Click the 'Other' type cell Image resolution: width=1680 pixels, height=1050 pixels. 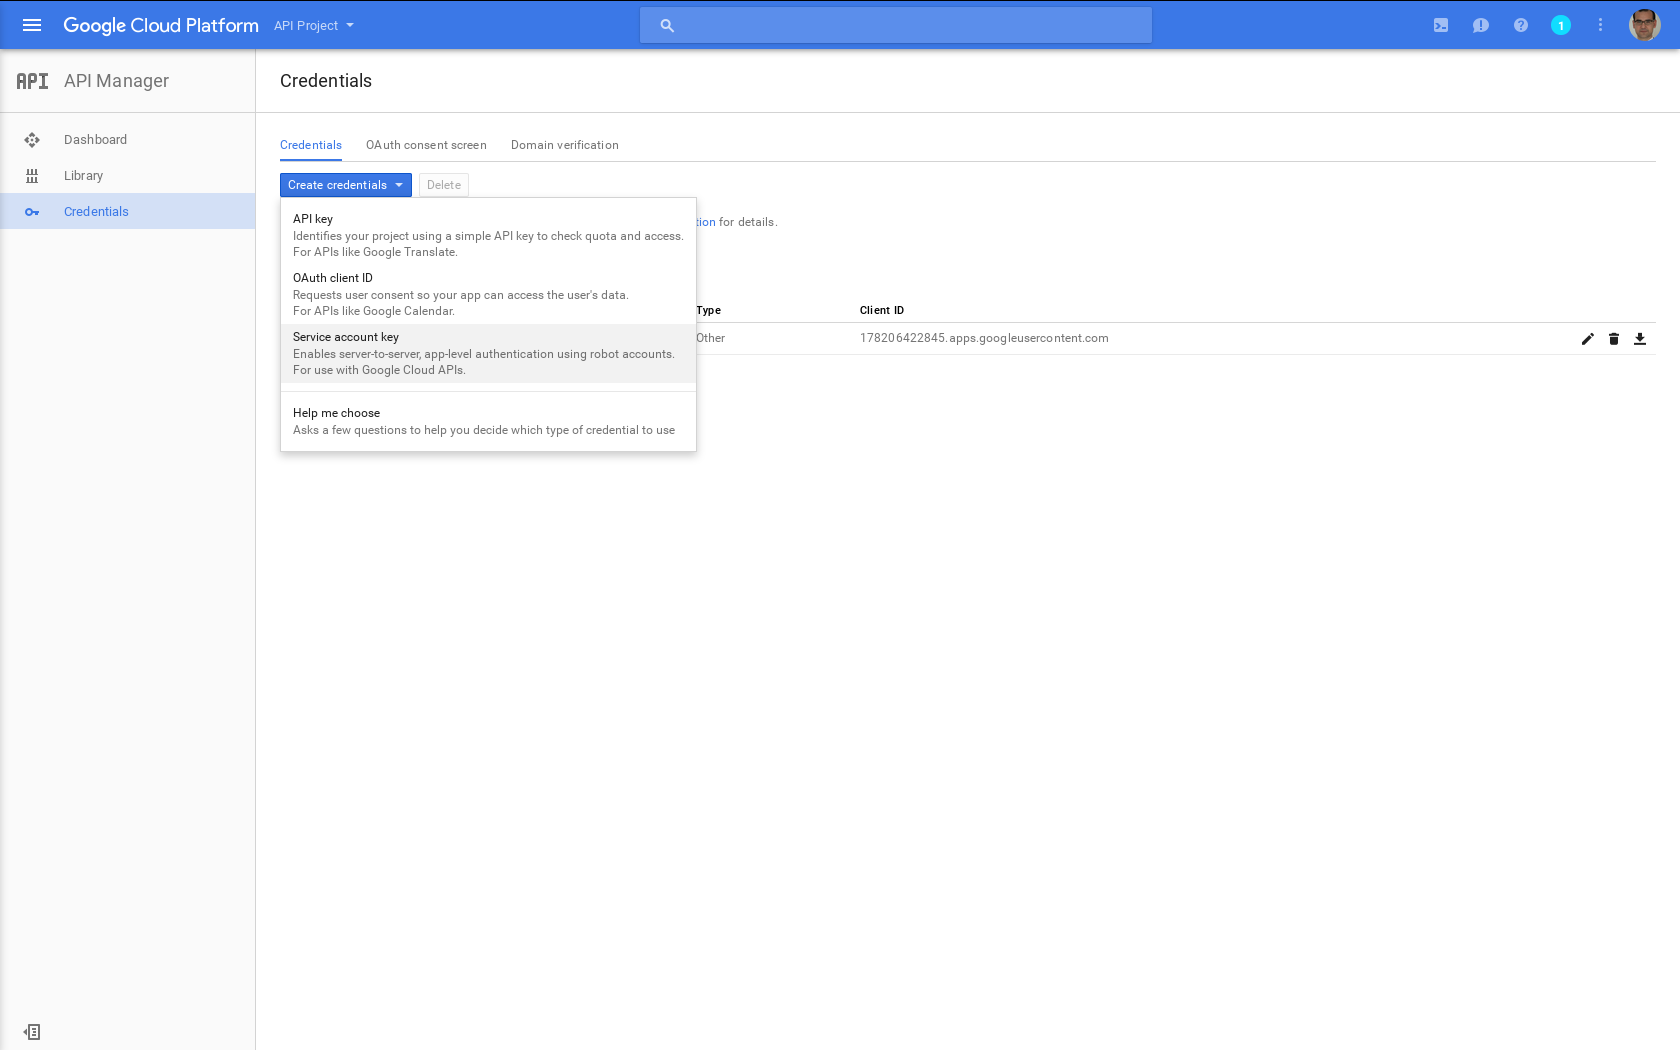coord(711,338)
